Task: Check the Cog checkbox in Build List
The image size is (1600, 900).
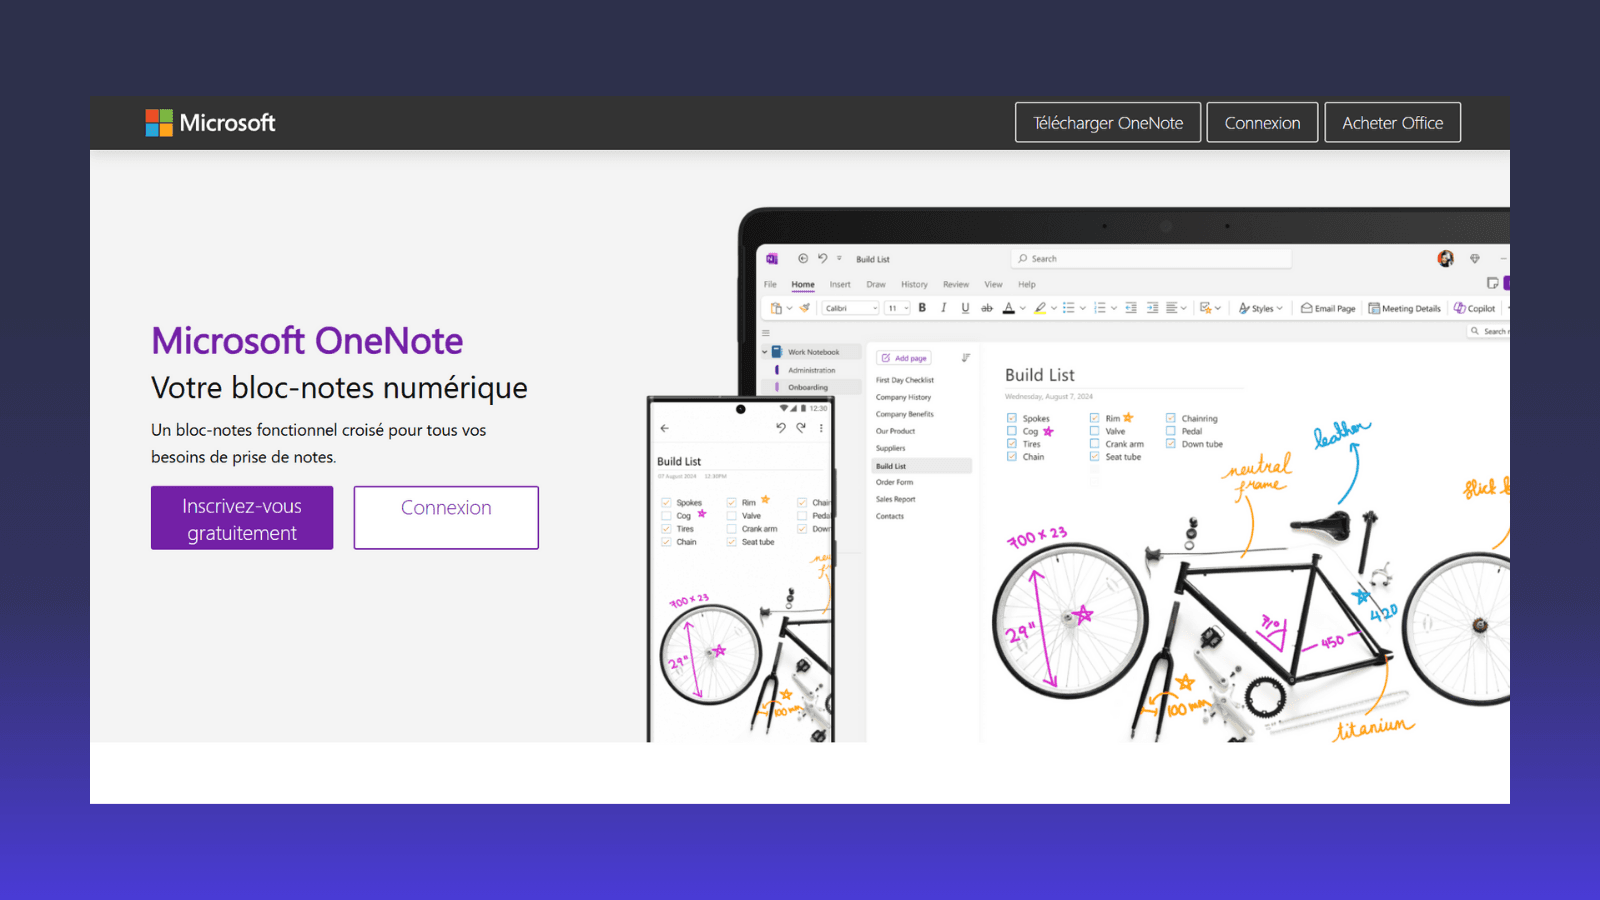Action: point(1012,431)
